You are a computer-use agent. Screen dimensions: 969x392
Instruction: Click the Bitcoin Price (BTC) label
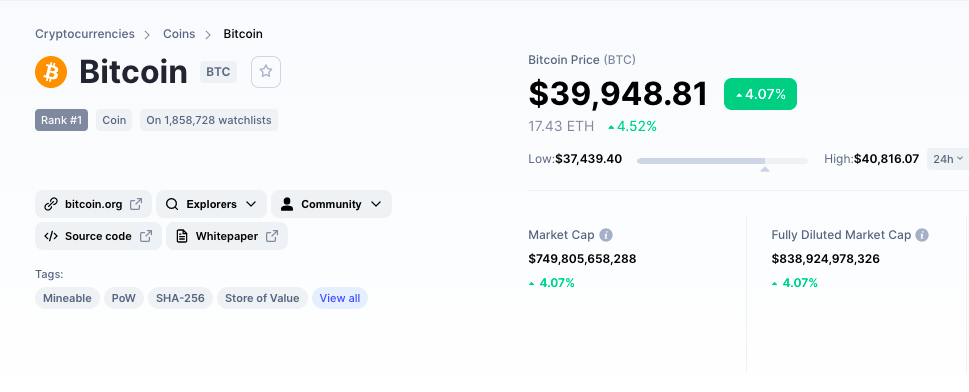582,60
